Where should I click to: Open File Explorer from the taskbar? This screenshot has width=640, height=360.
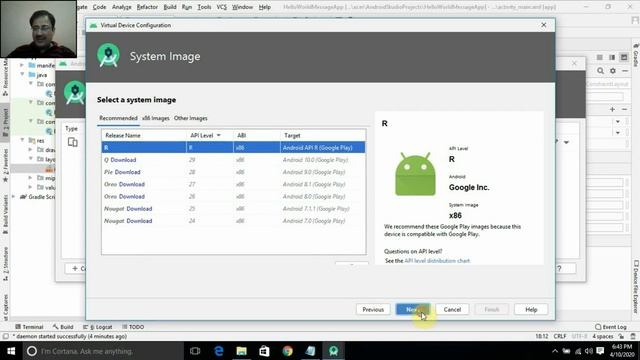(242, 351)
